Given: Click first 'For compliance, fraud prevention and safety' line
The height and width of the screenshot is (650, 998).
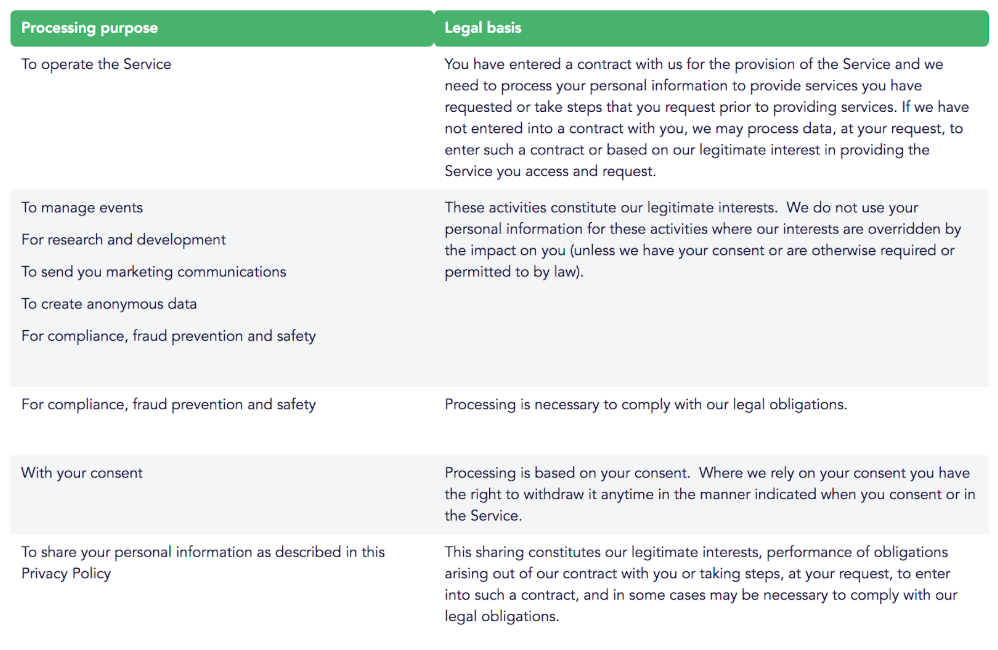Looking at the screenshot, I should [168, 336].
